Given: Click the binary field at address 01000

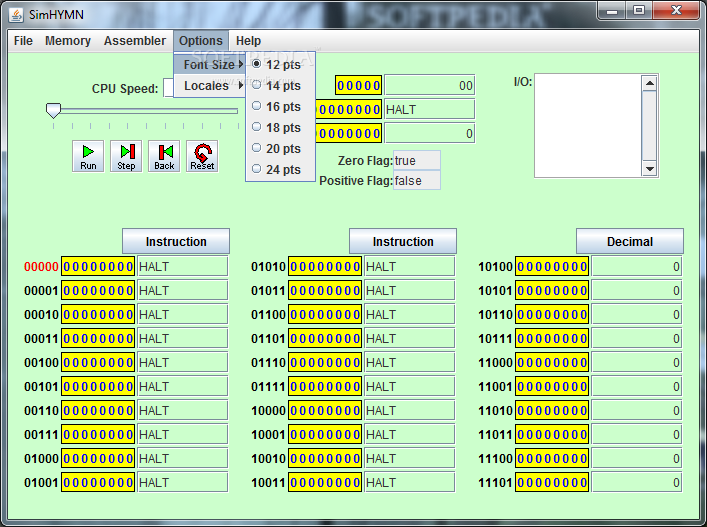Looking at the screenshot, I should 98,458.
